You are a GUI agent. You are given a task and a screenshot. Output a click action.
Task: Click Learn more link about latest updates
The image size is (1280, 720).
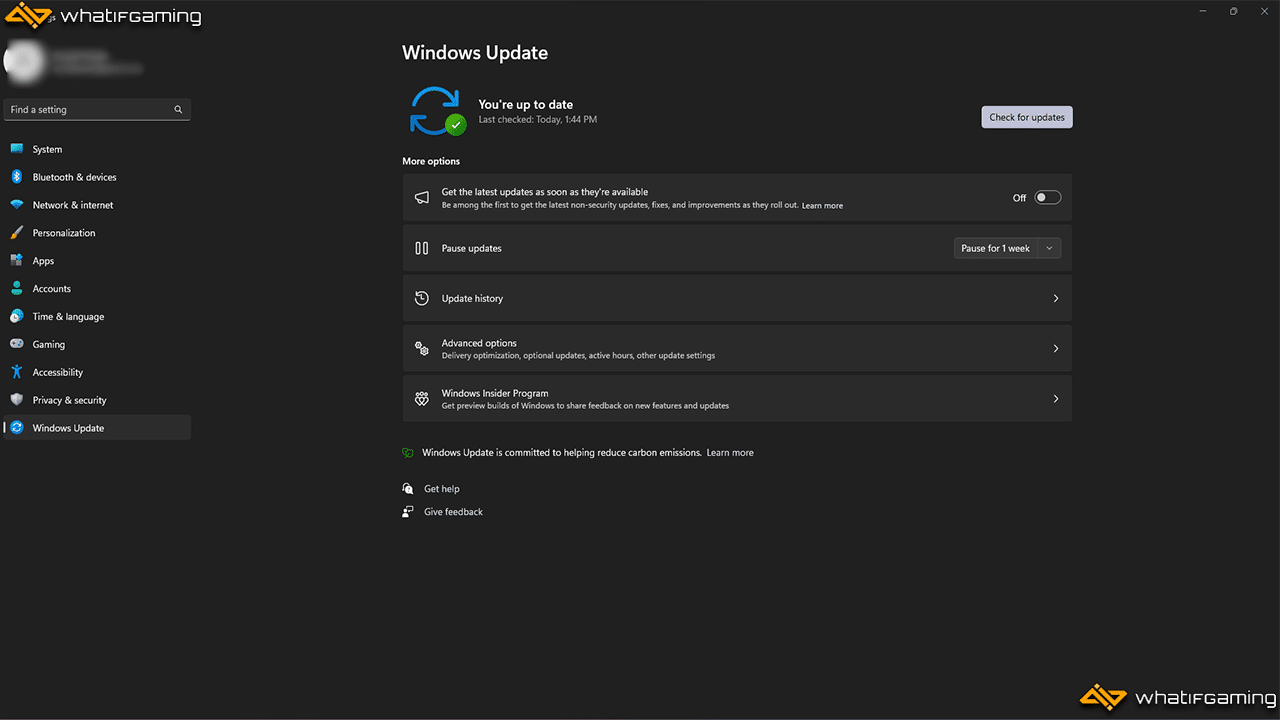(822, 206)
